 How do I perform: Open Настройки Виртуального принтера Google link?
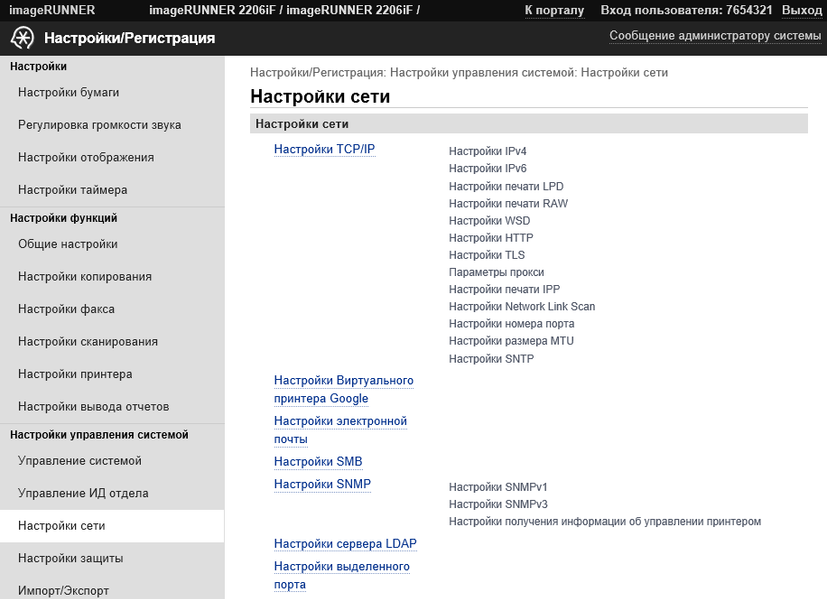(x=343, y=390)
